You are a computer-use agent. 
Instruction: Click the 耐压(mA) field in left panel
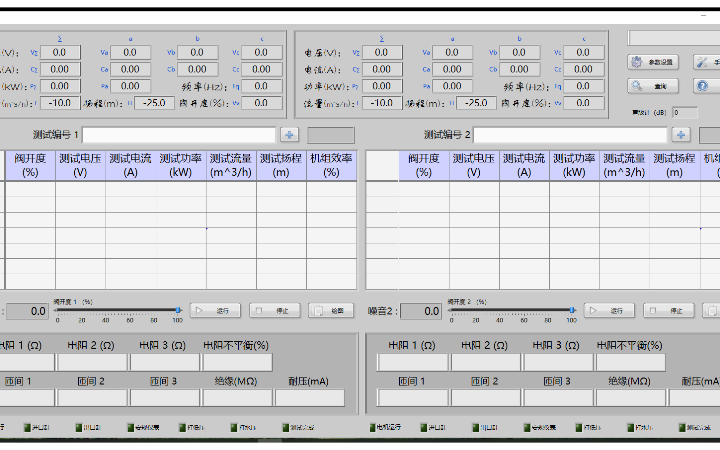(310, 398)
